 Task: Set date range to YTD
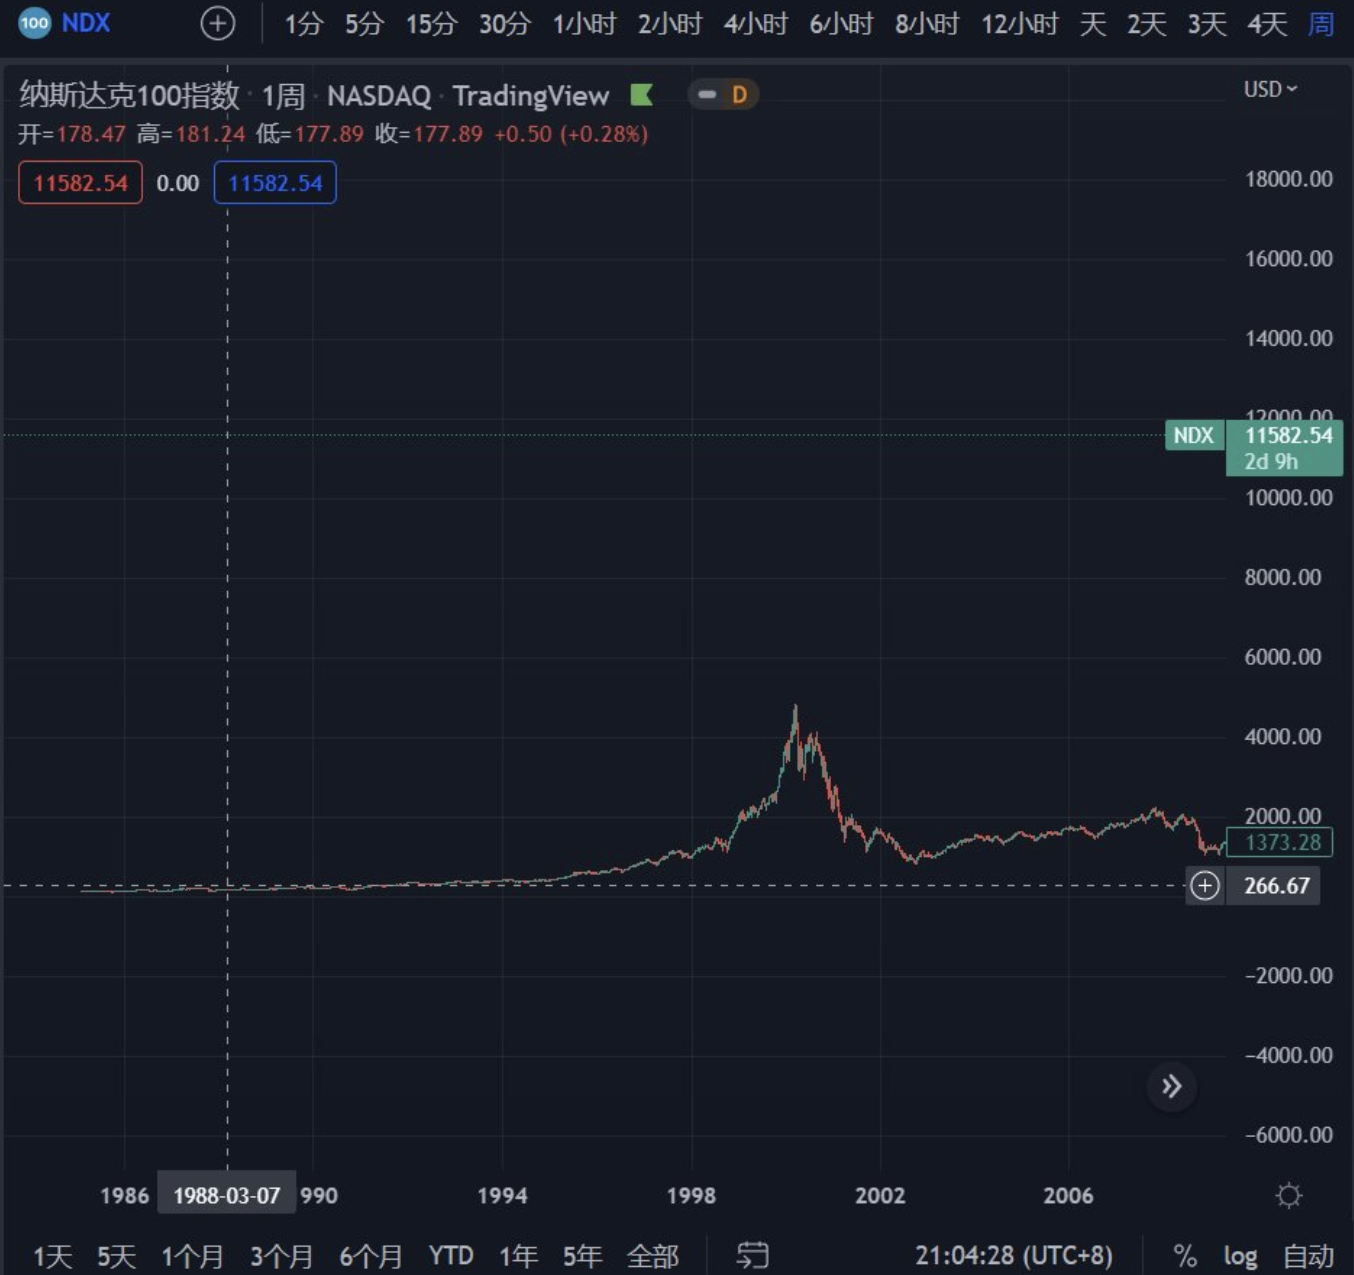click(x=451, y=1255)
